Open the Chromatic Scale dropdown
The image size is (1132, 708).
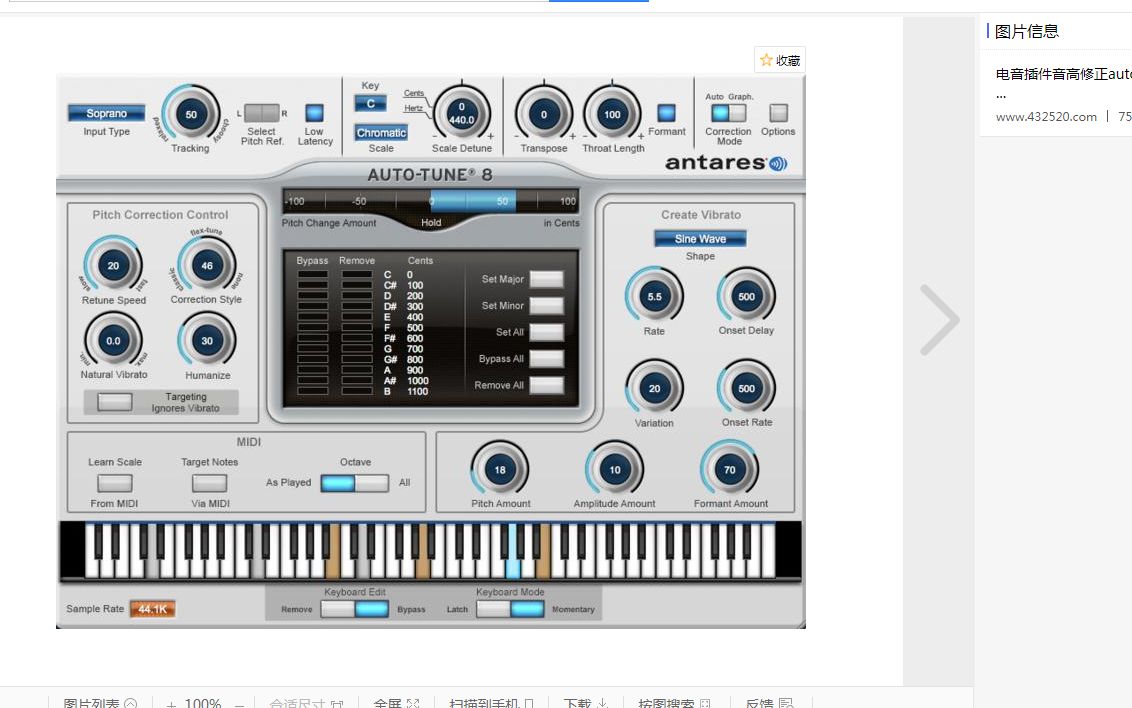coord(381,133)
